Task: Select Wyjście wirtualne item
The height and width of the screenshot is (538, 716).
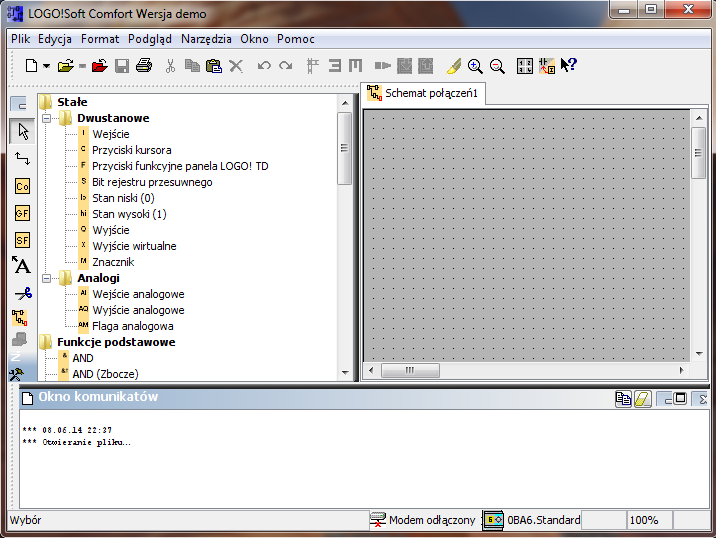Action: 134,246
